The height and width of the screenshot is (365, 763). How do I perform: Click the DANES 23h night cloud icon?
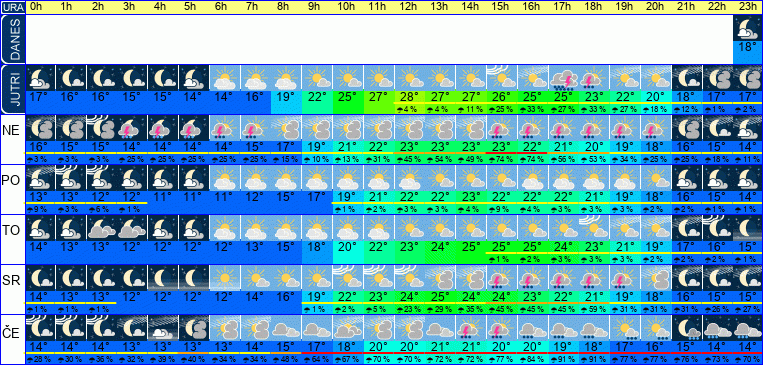(748, 28)
